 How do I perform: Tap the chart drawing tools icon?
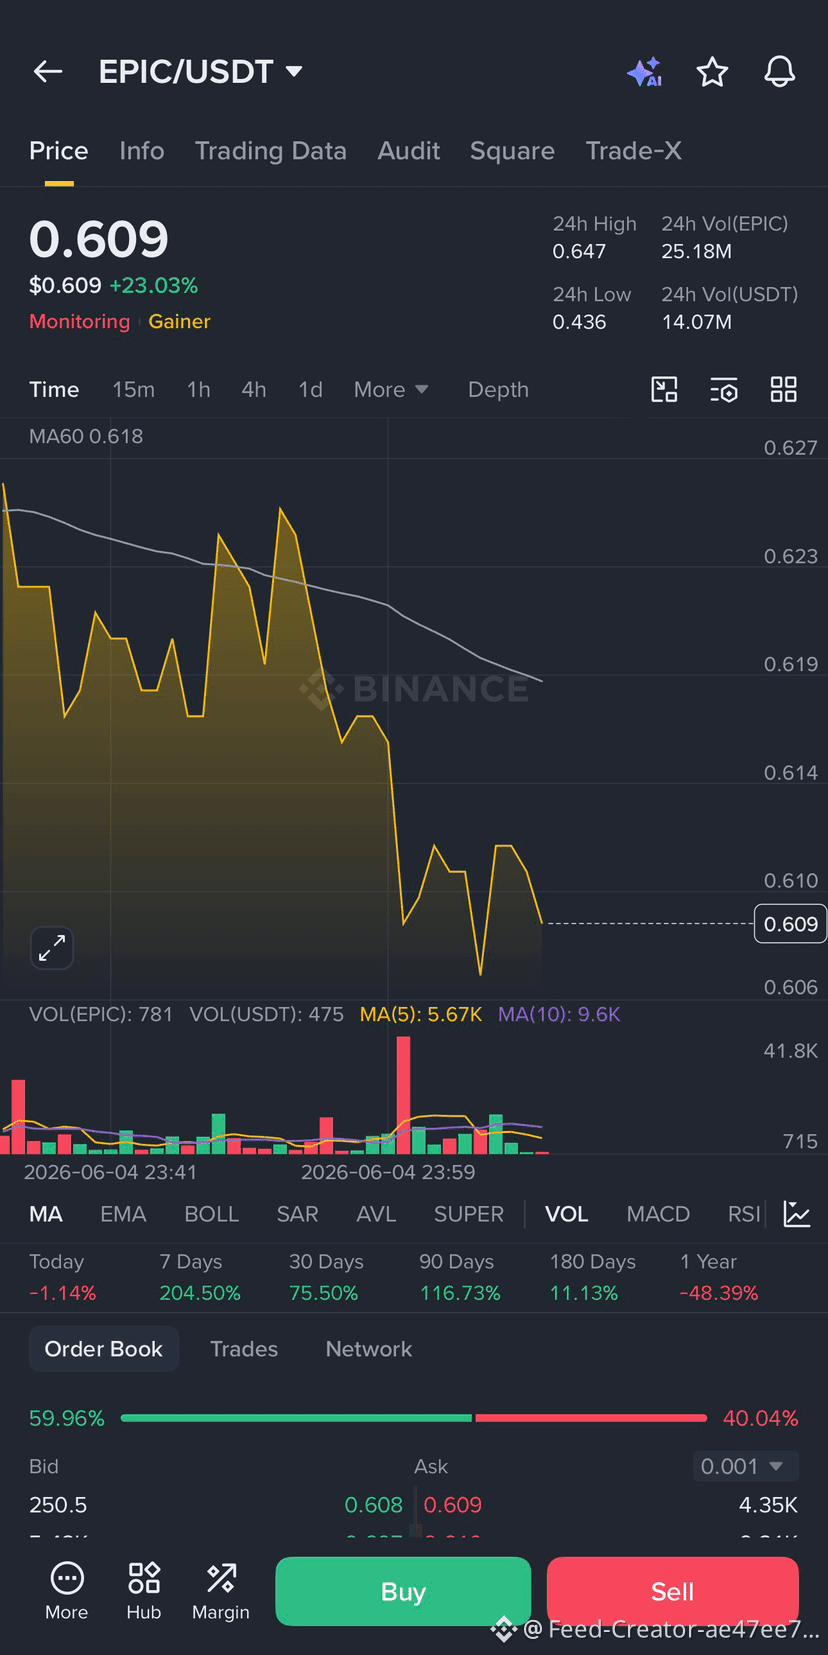(664, 390)
